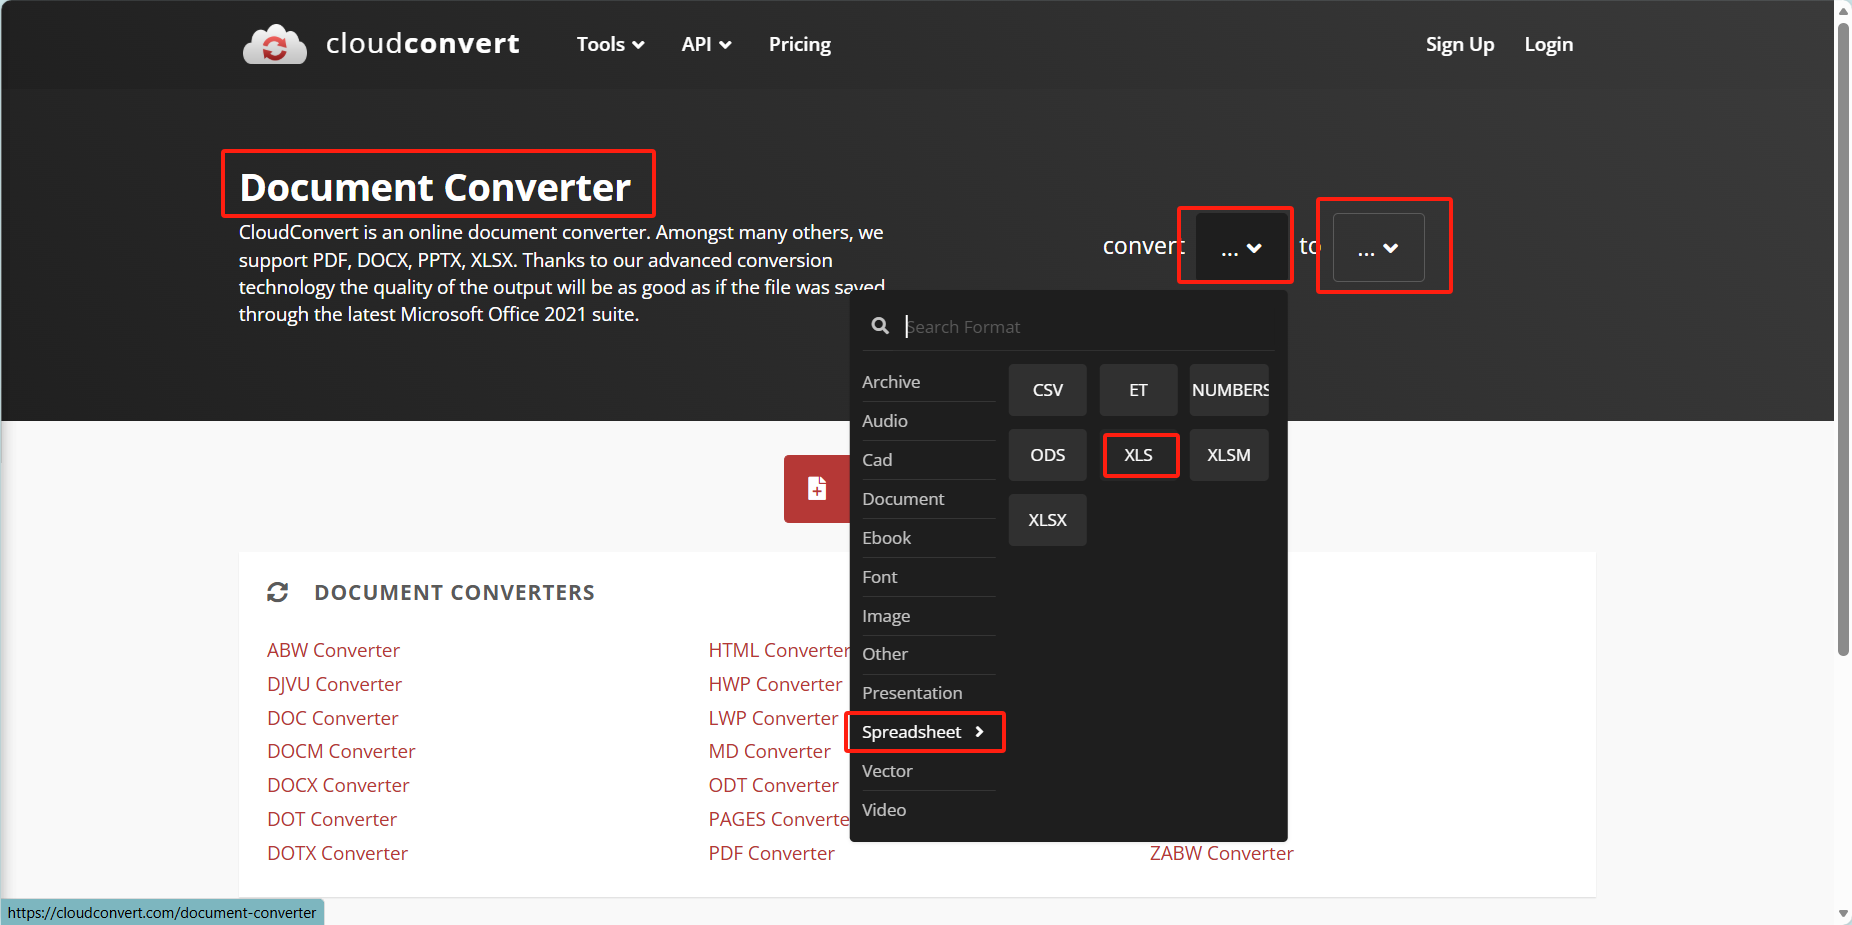Open the DOCX Converter link
1852x925 pixels.
click(x=338, y=785)
